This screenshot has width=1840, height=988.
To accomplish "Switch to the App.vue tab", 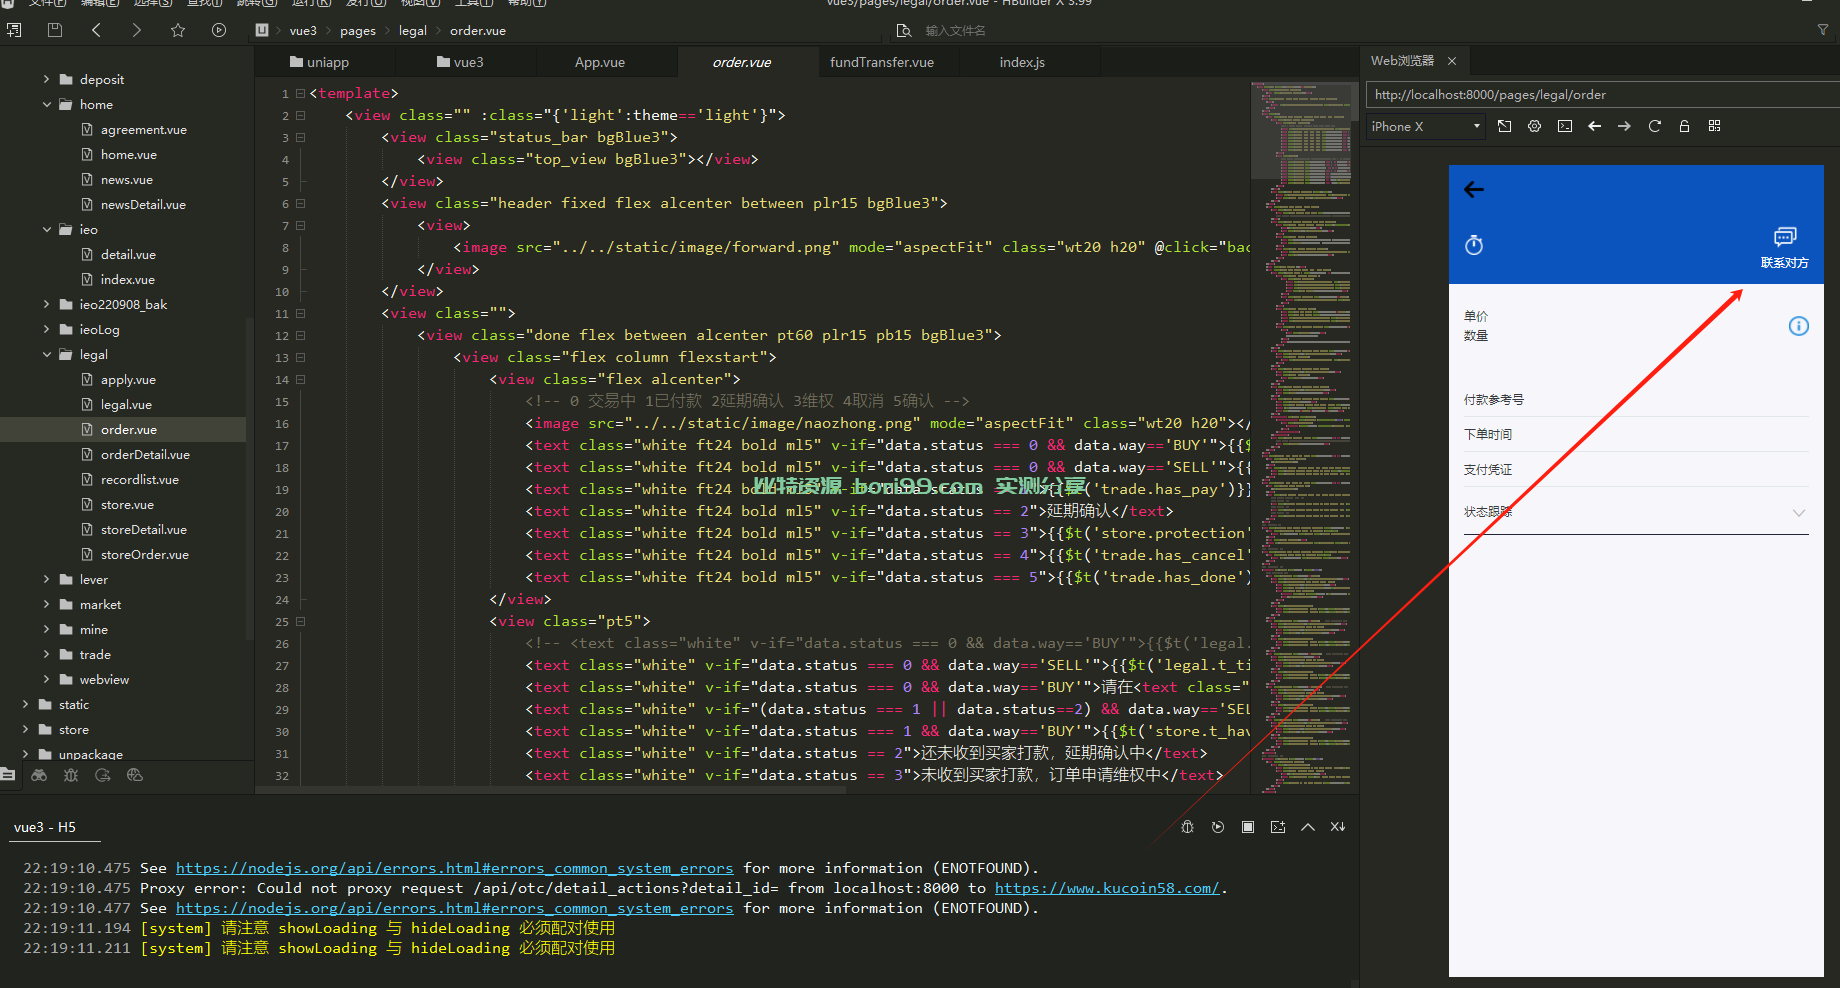I will pyautogui.click(x=600, y=62).
